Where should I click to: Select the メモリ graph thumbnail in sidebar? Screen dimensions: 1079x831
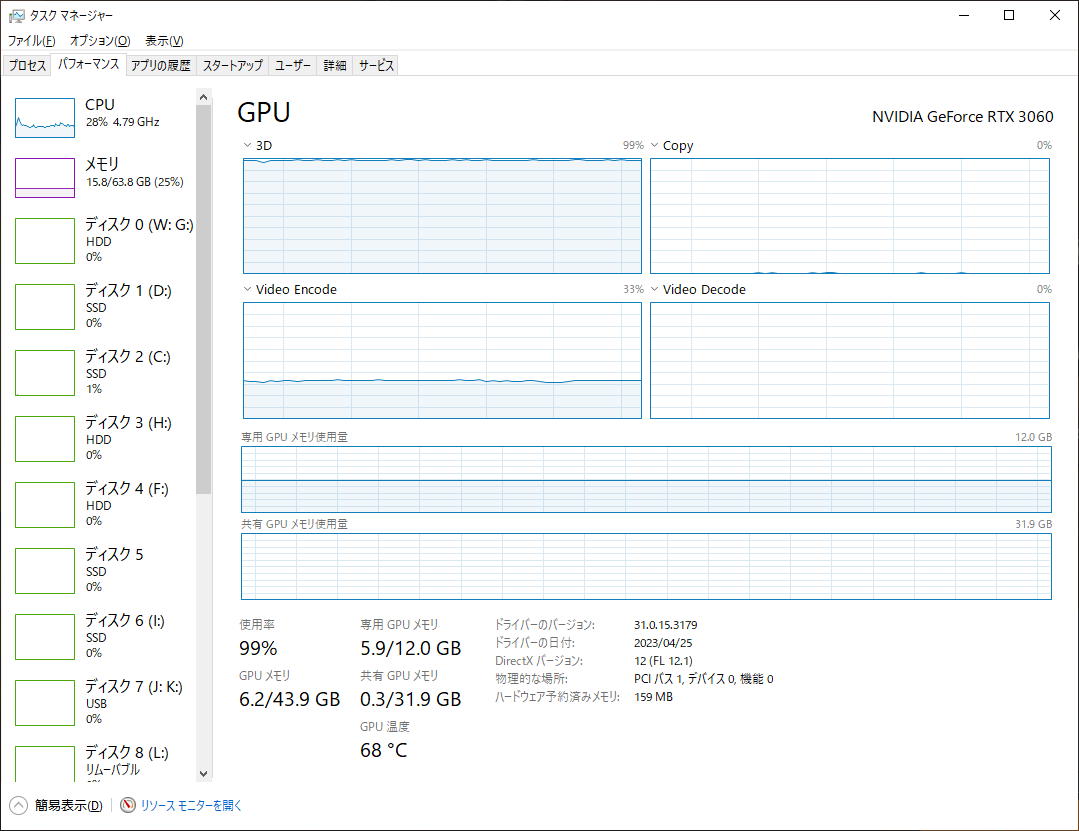coord(45,178)
